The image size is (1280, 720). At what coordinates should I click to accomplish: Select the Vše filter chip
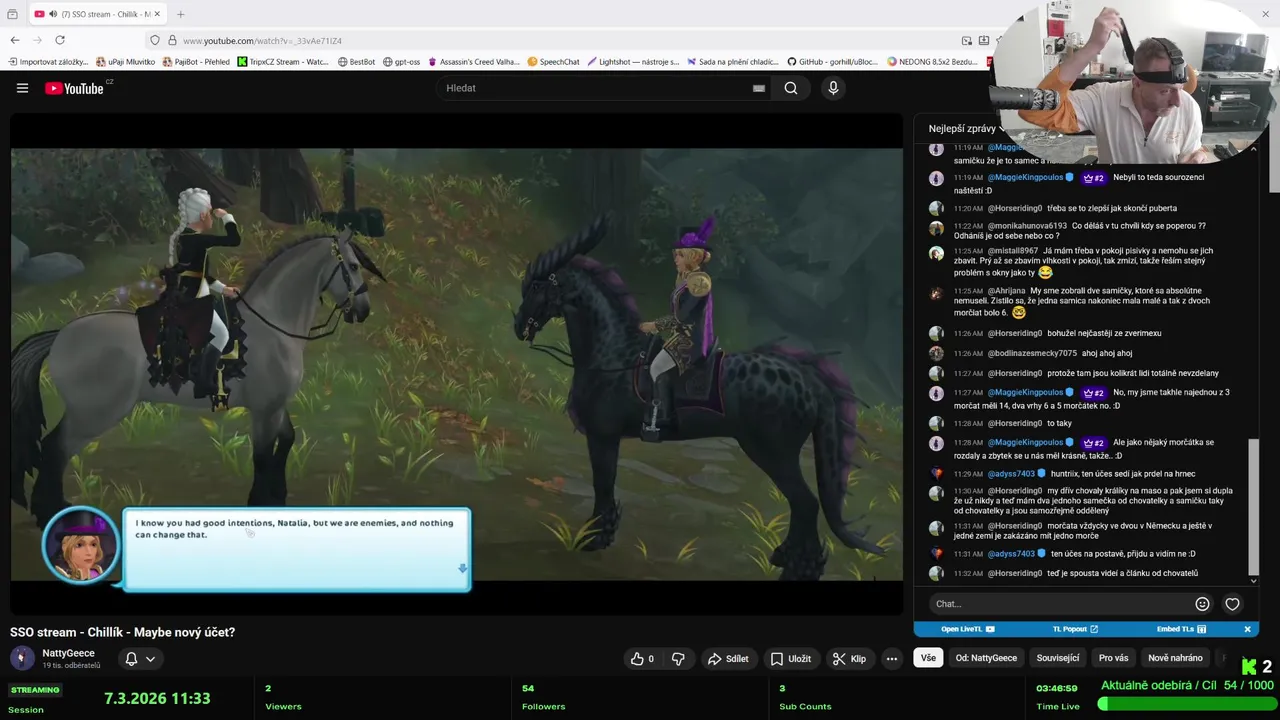928,658
